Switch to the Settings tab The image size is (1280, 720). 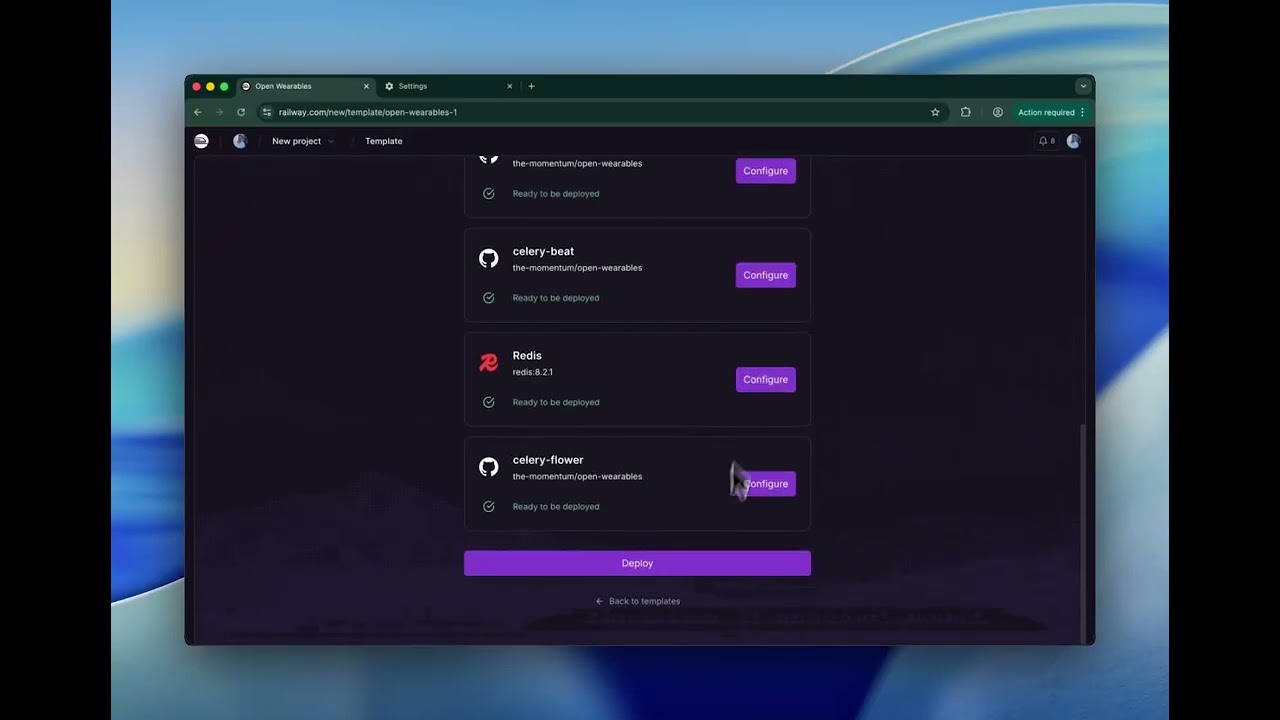[x=448, y=86]
